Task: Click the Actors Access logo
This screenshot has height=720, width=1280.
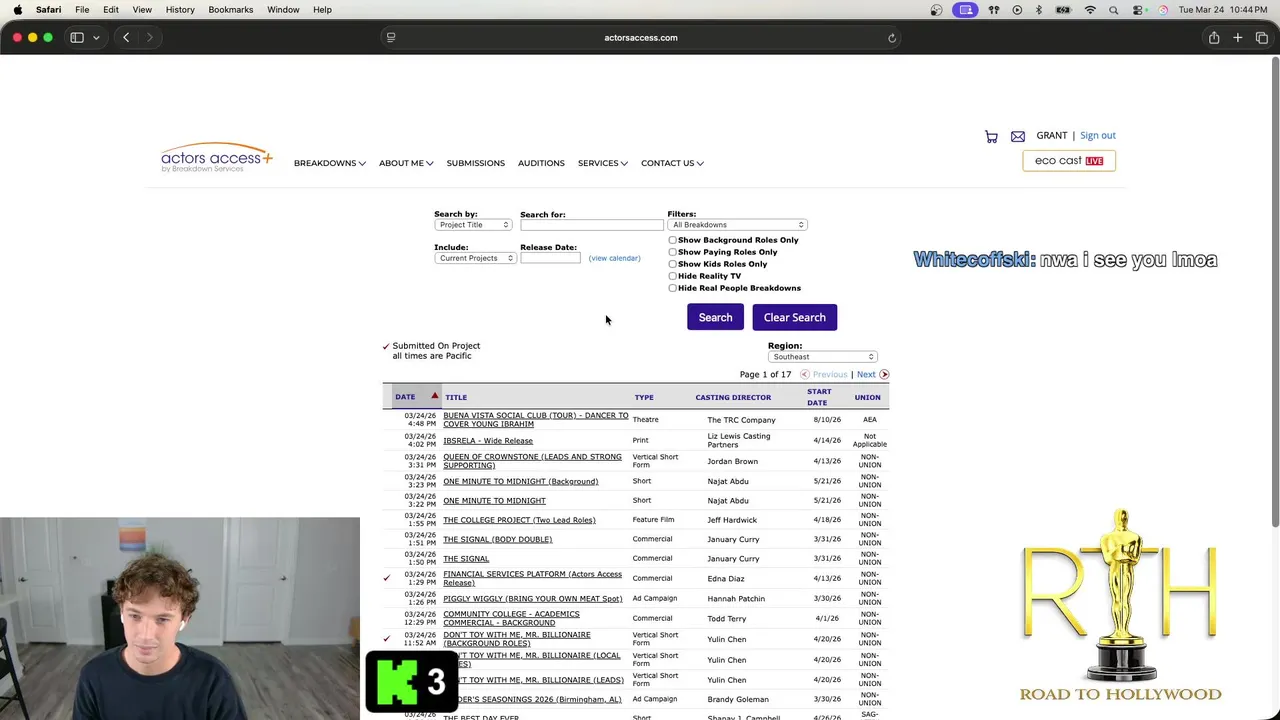Action: click(217, 158)
